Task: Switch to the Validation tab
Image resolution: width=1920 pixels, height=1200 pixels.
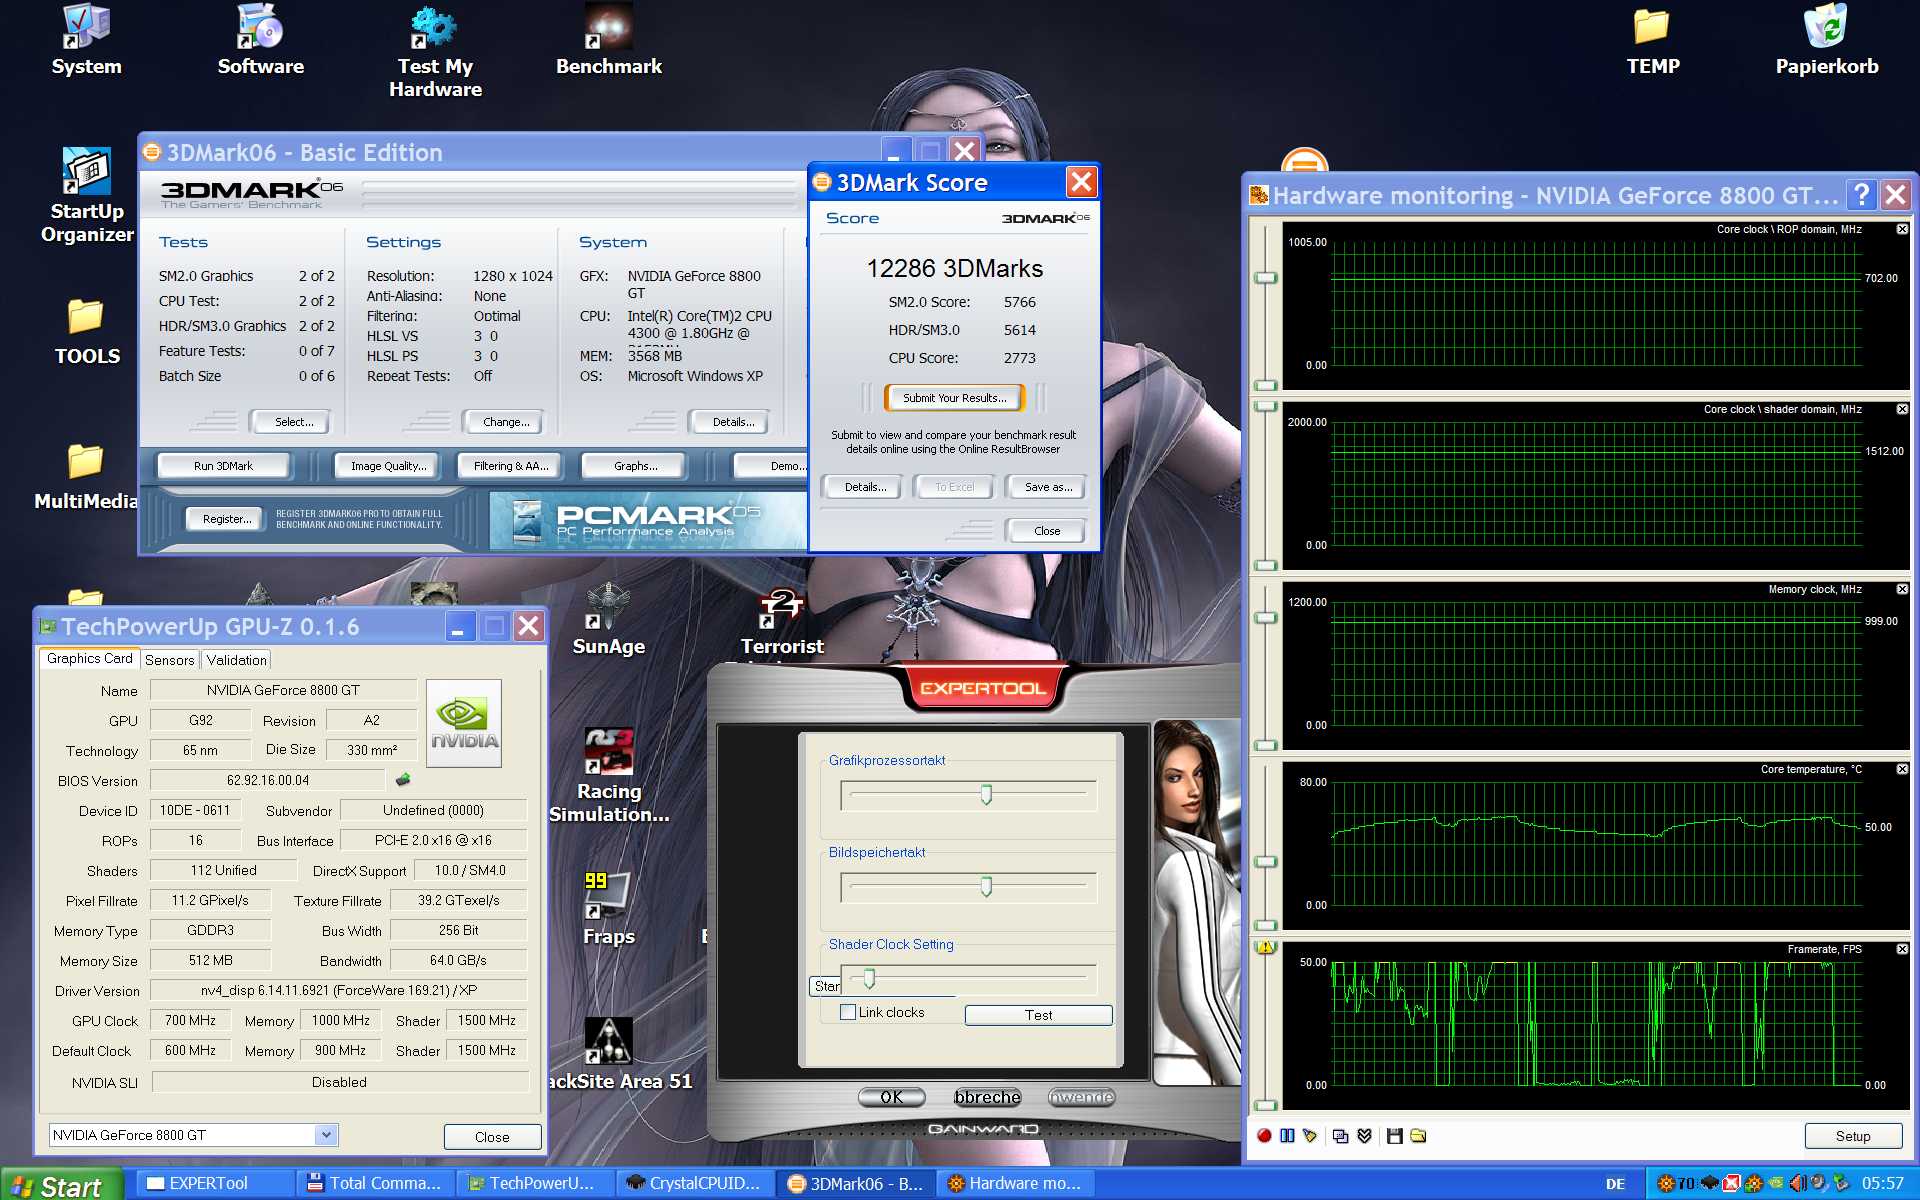Action: coord(236,660)
